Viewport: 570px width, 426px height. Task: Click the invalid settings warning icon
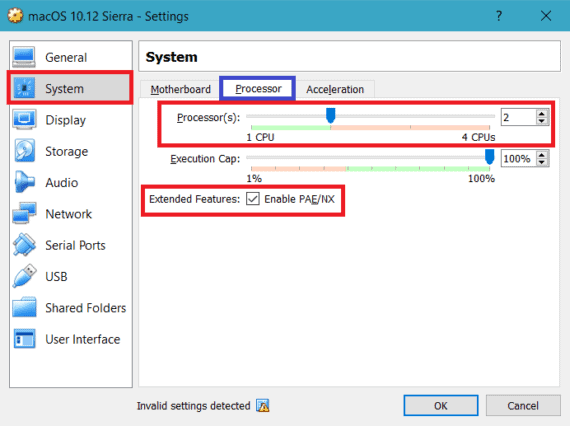click(262, 405)
